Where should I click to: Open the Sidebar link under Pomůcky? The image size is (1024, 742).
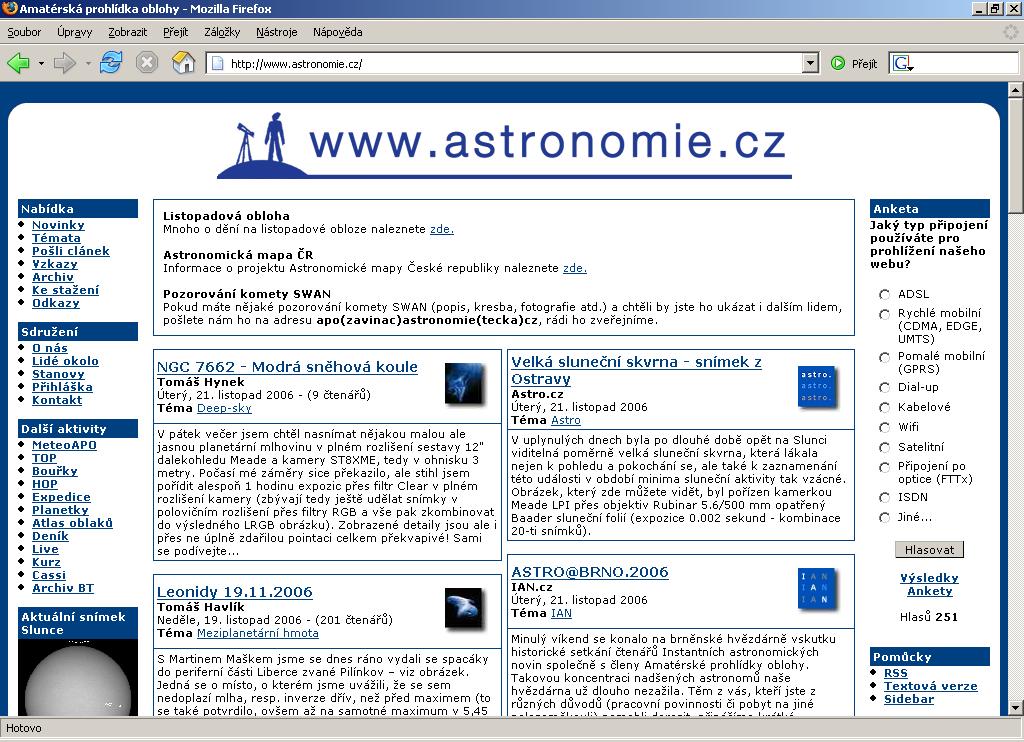click(x=908, y=699)
